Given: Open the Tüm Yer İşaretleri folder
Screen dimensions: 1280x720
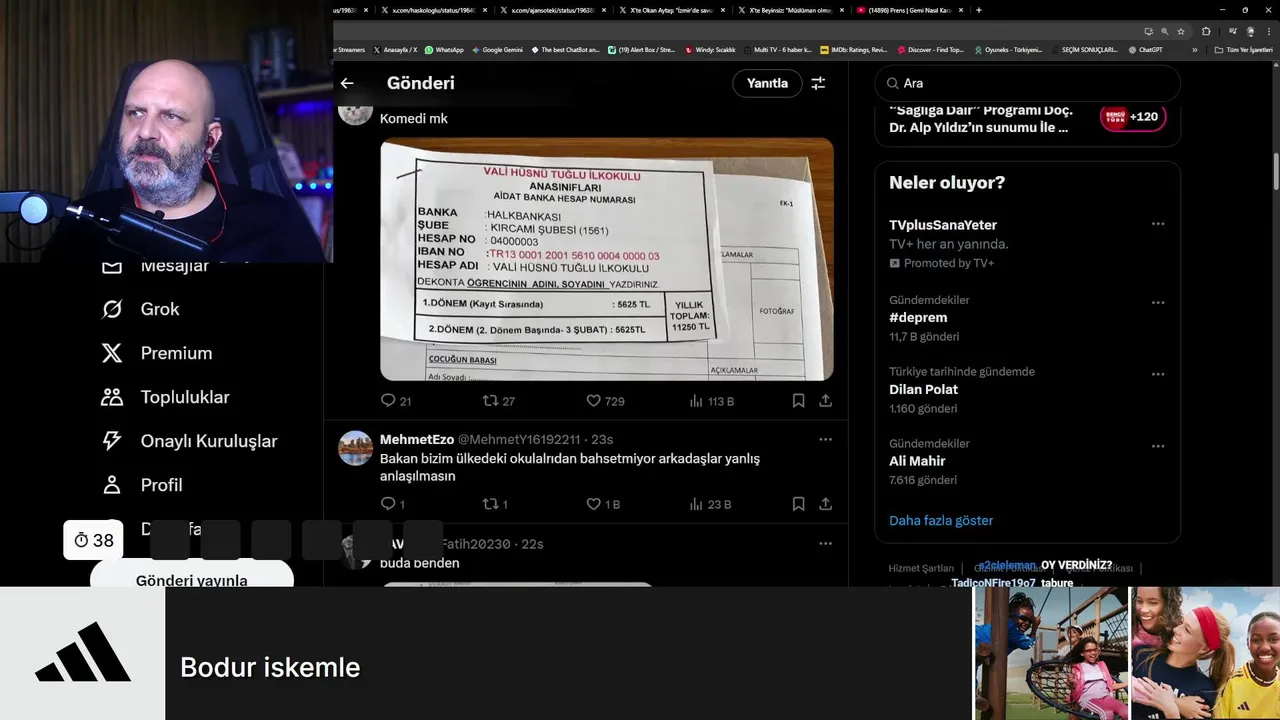Looking at the screenshot, I should (x=1243, y=49).
